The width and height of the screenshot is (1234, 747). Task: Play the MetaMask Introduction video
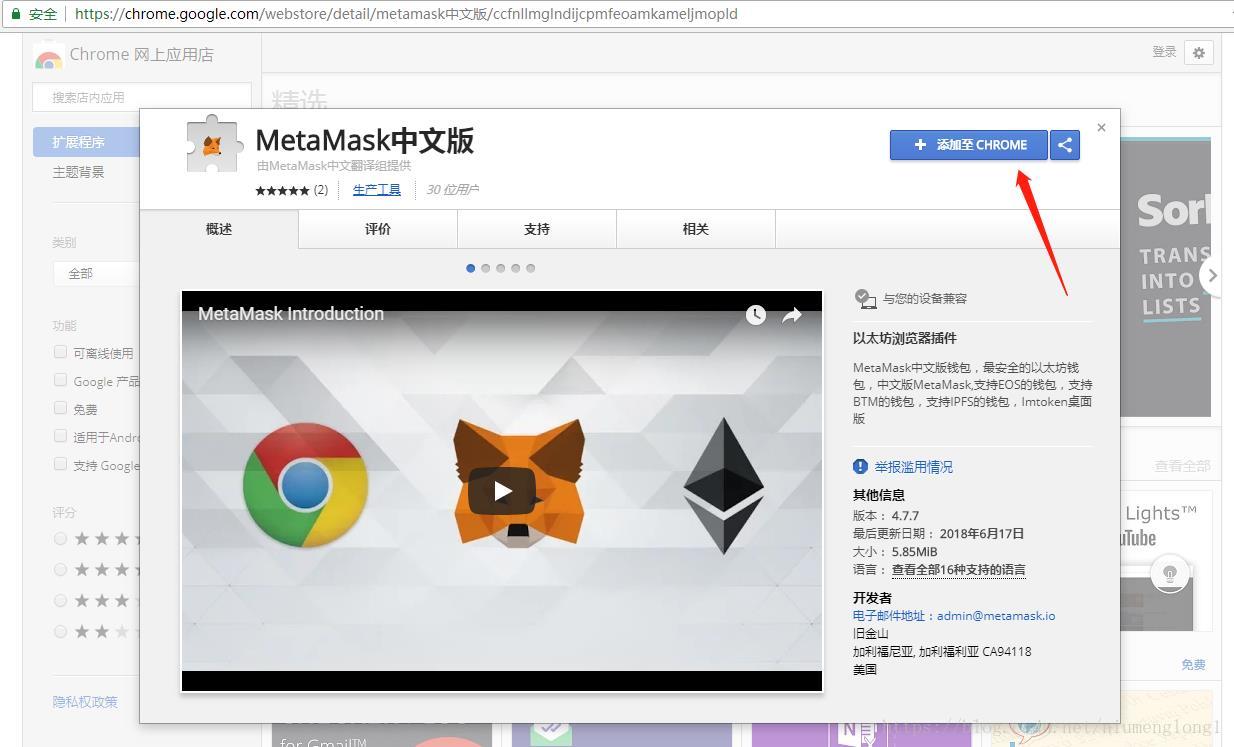502,491
